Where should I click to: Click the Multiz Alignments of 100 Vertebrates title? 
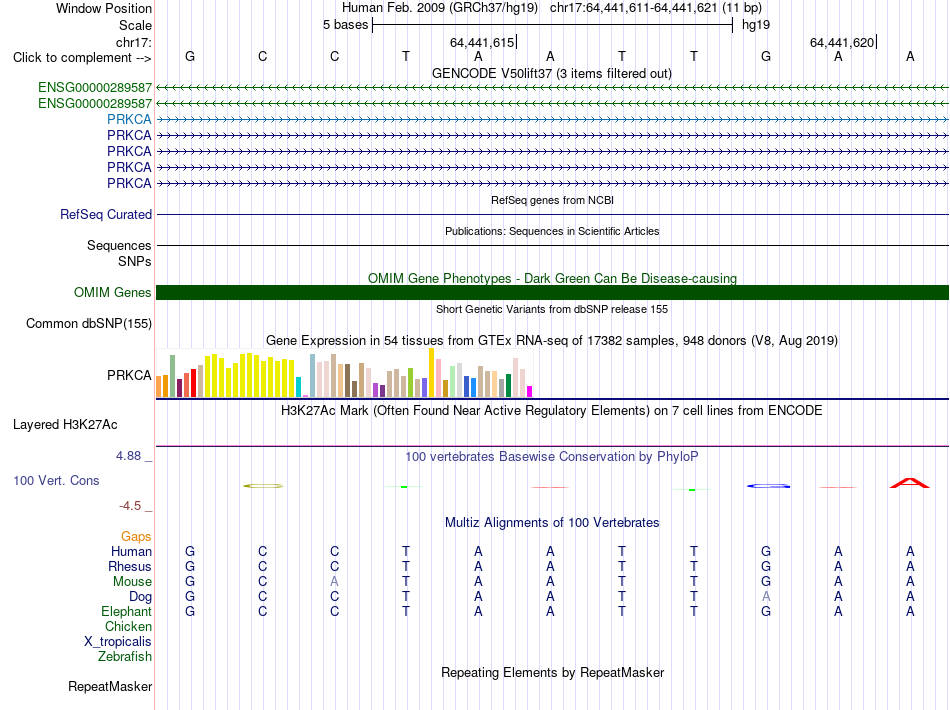click(552, 523)
